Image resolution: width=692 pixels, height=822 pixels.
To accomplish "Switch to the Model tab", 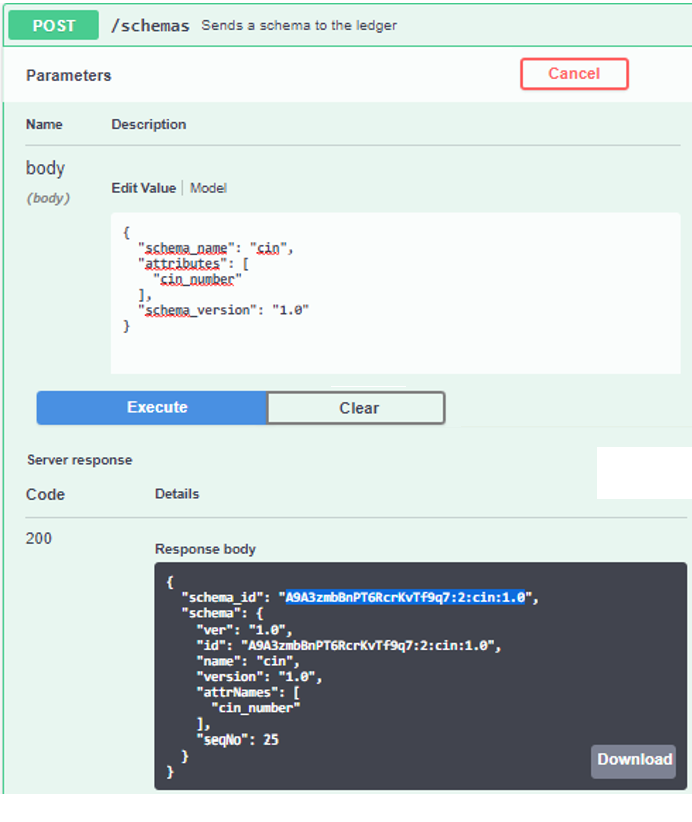I will (208, 188).
